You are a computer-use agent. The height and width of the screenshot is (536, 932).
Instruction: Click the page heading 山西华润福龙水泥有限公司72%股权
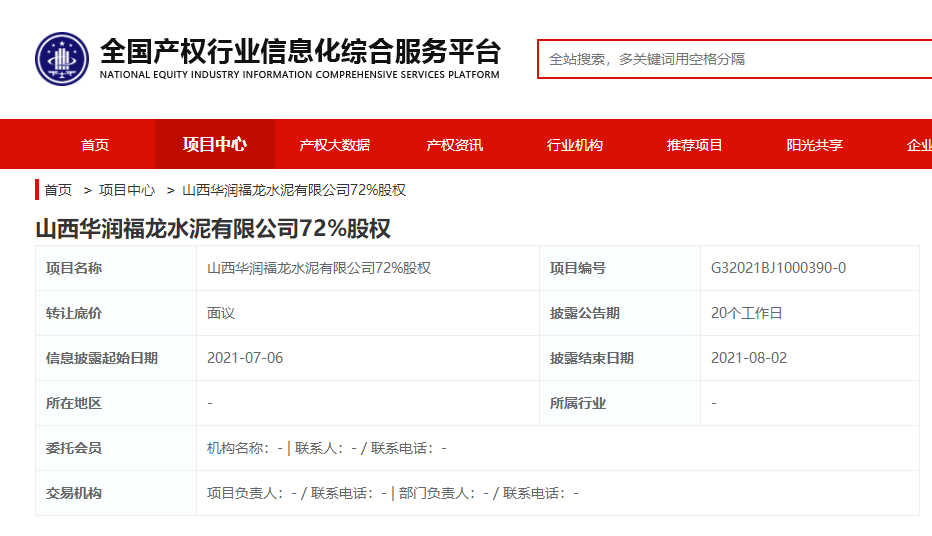[x=213, y=229]
